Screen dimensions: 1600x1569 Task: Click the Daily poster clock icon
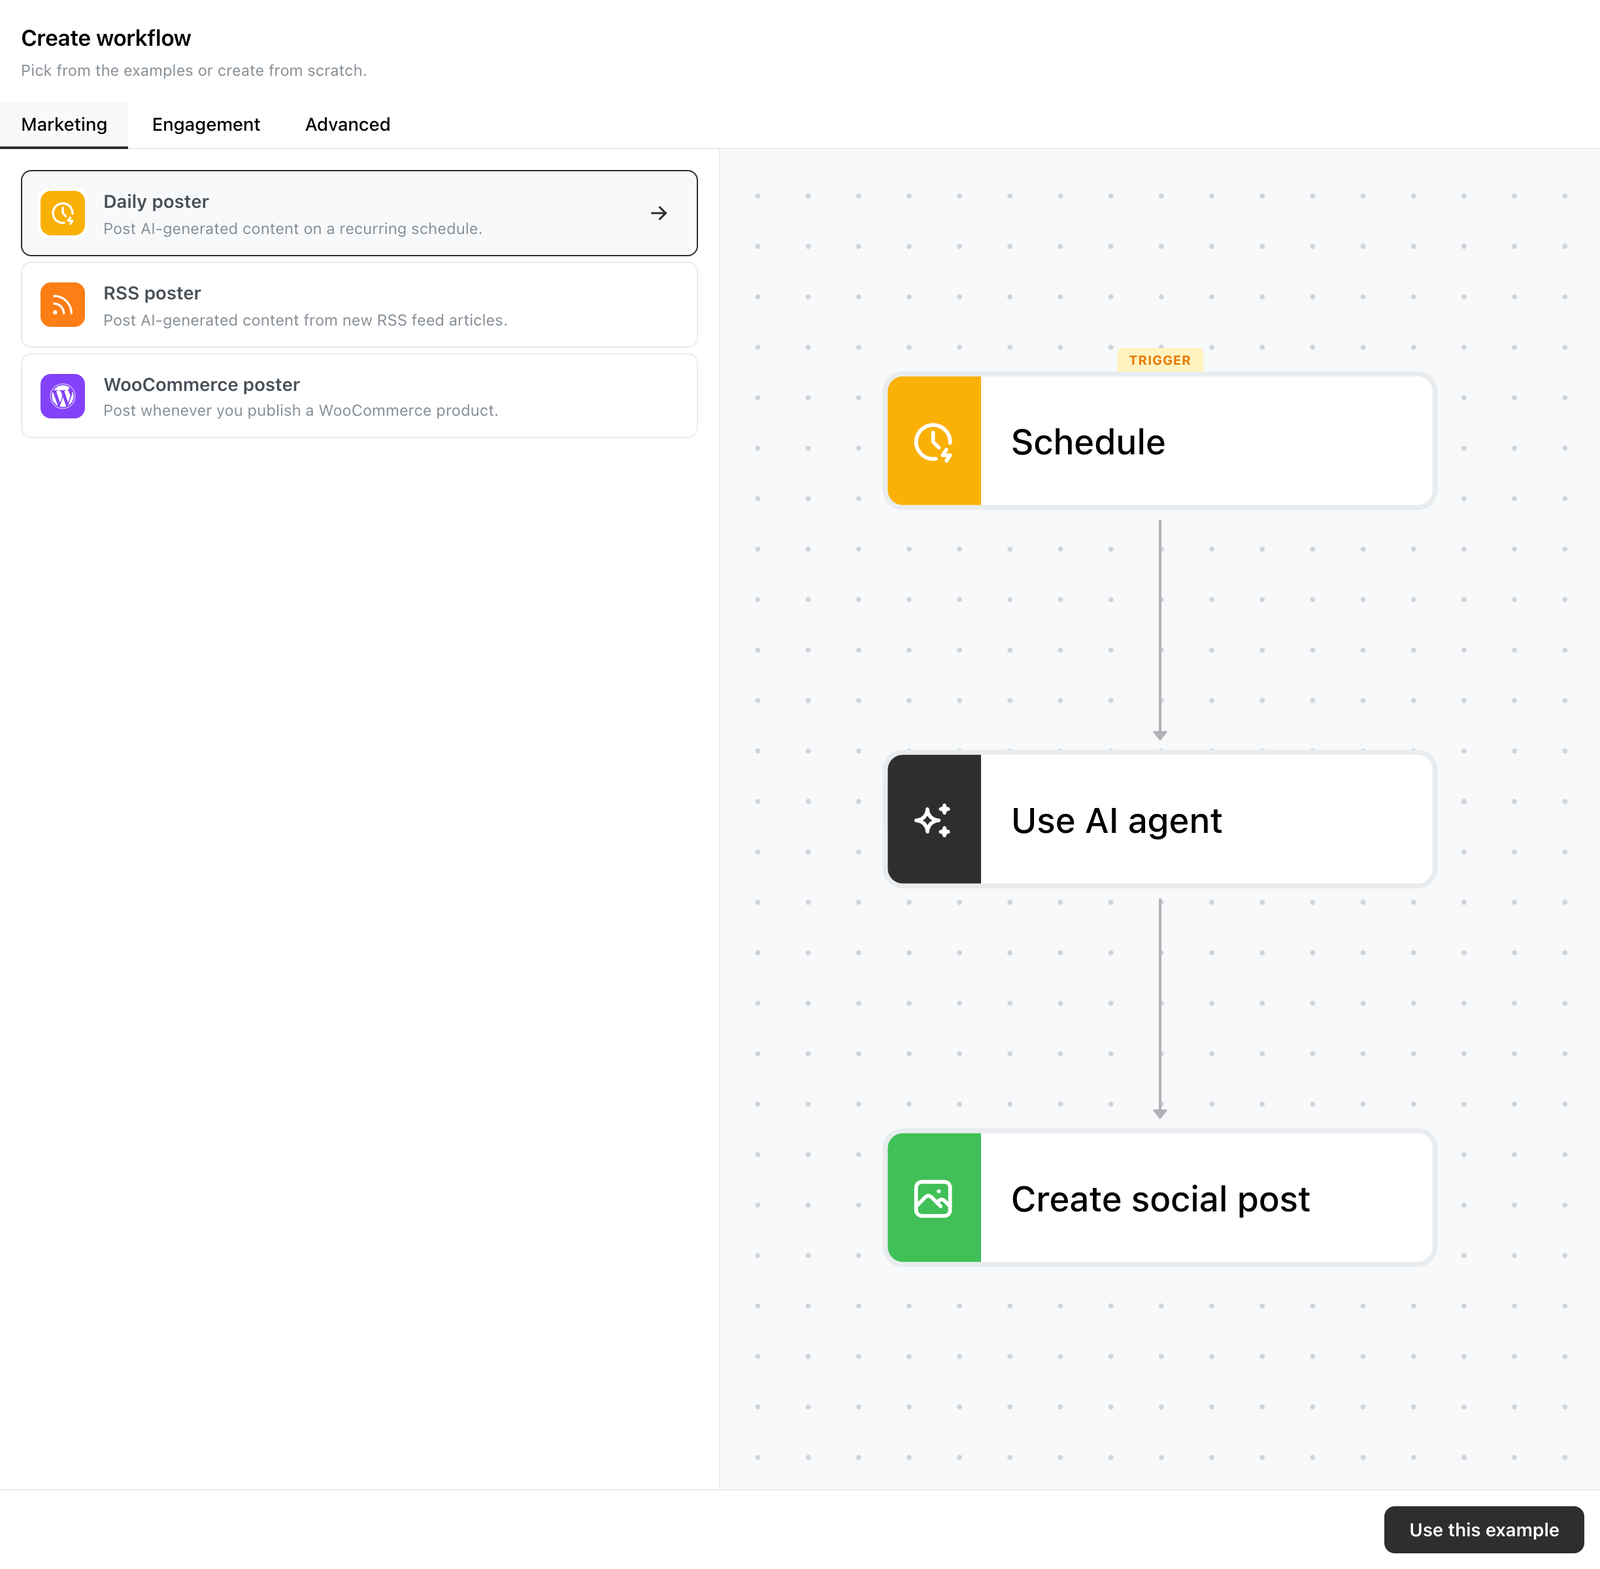point(62,213)
